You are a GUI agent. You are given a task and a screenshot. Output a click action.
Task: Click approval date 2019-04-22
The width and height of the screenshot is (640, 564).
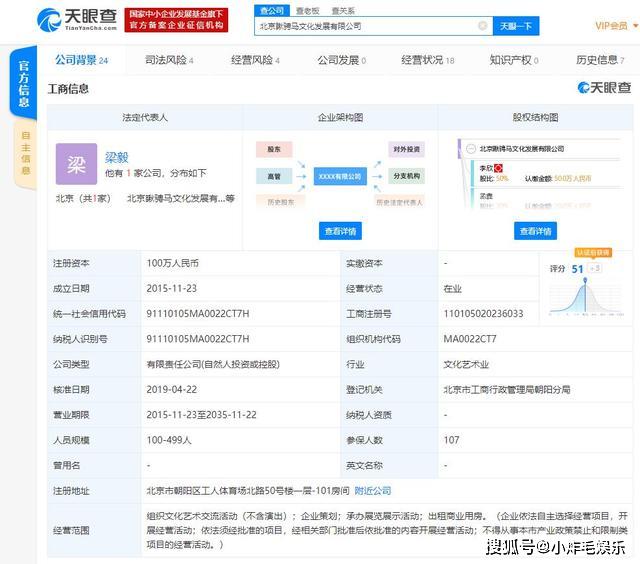point(171,390)
